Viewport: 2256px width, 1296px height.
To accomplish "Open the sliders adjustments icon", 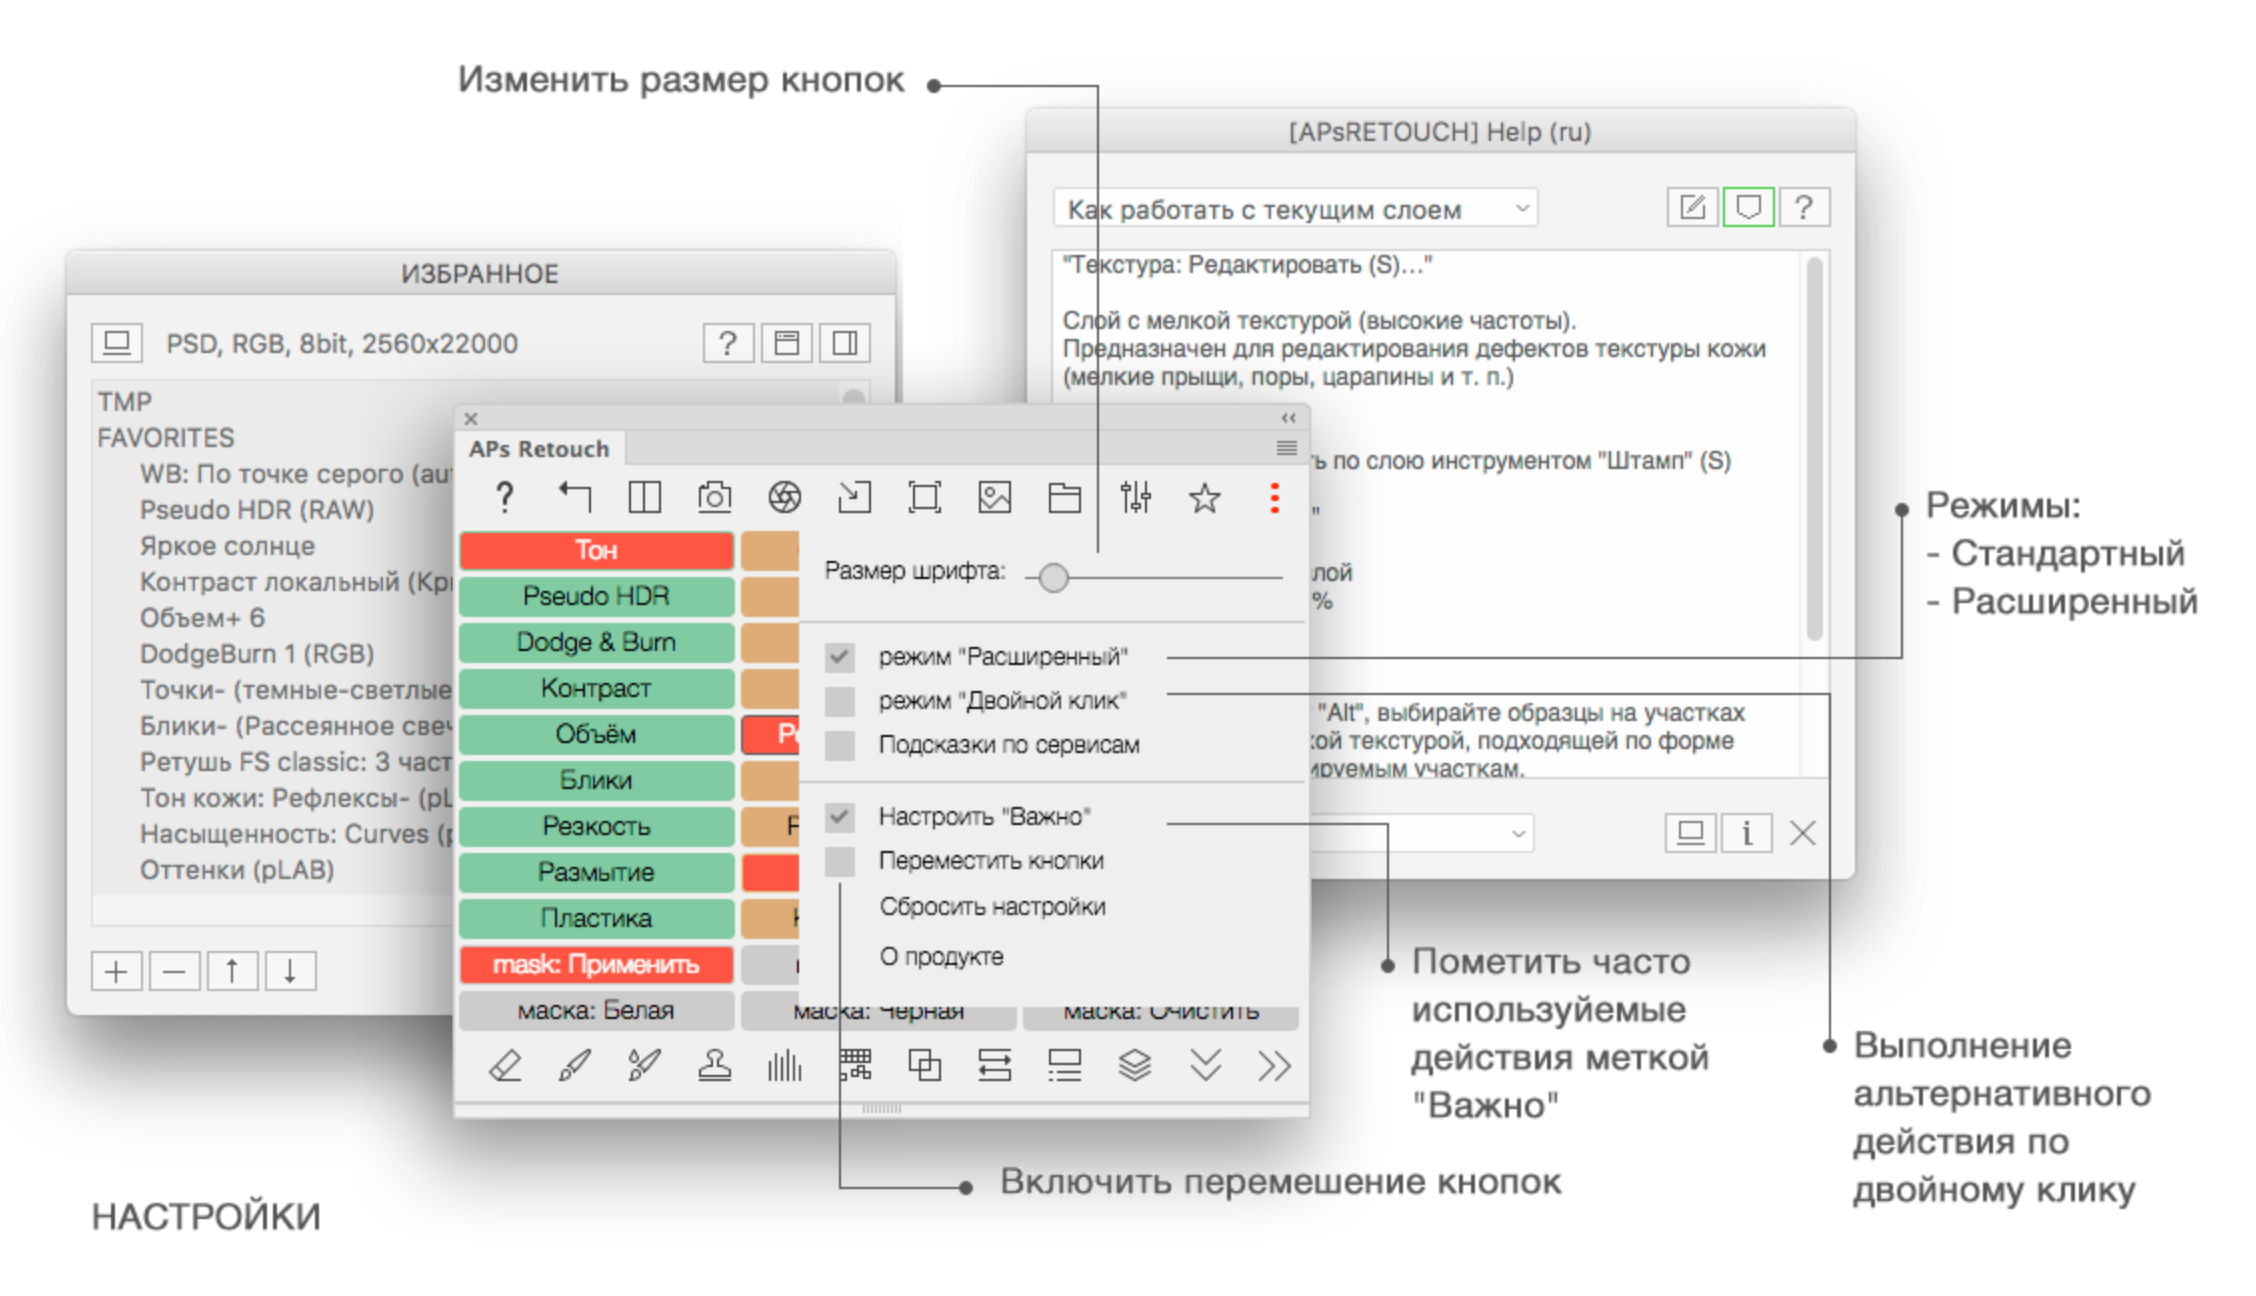I will click(1135, 497).
